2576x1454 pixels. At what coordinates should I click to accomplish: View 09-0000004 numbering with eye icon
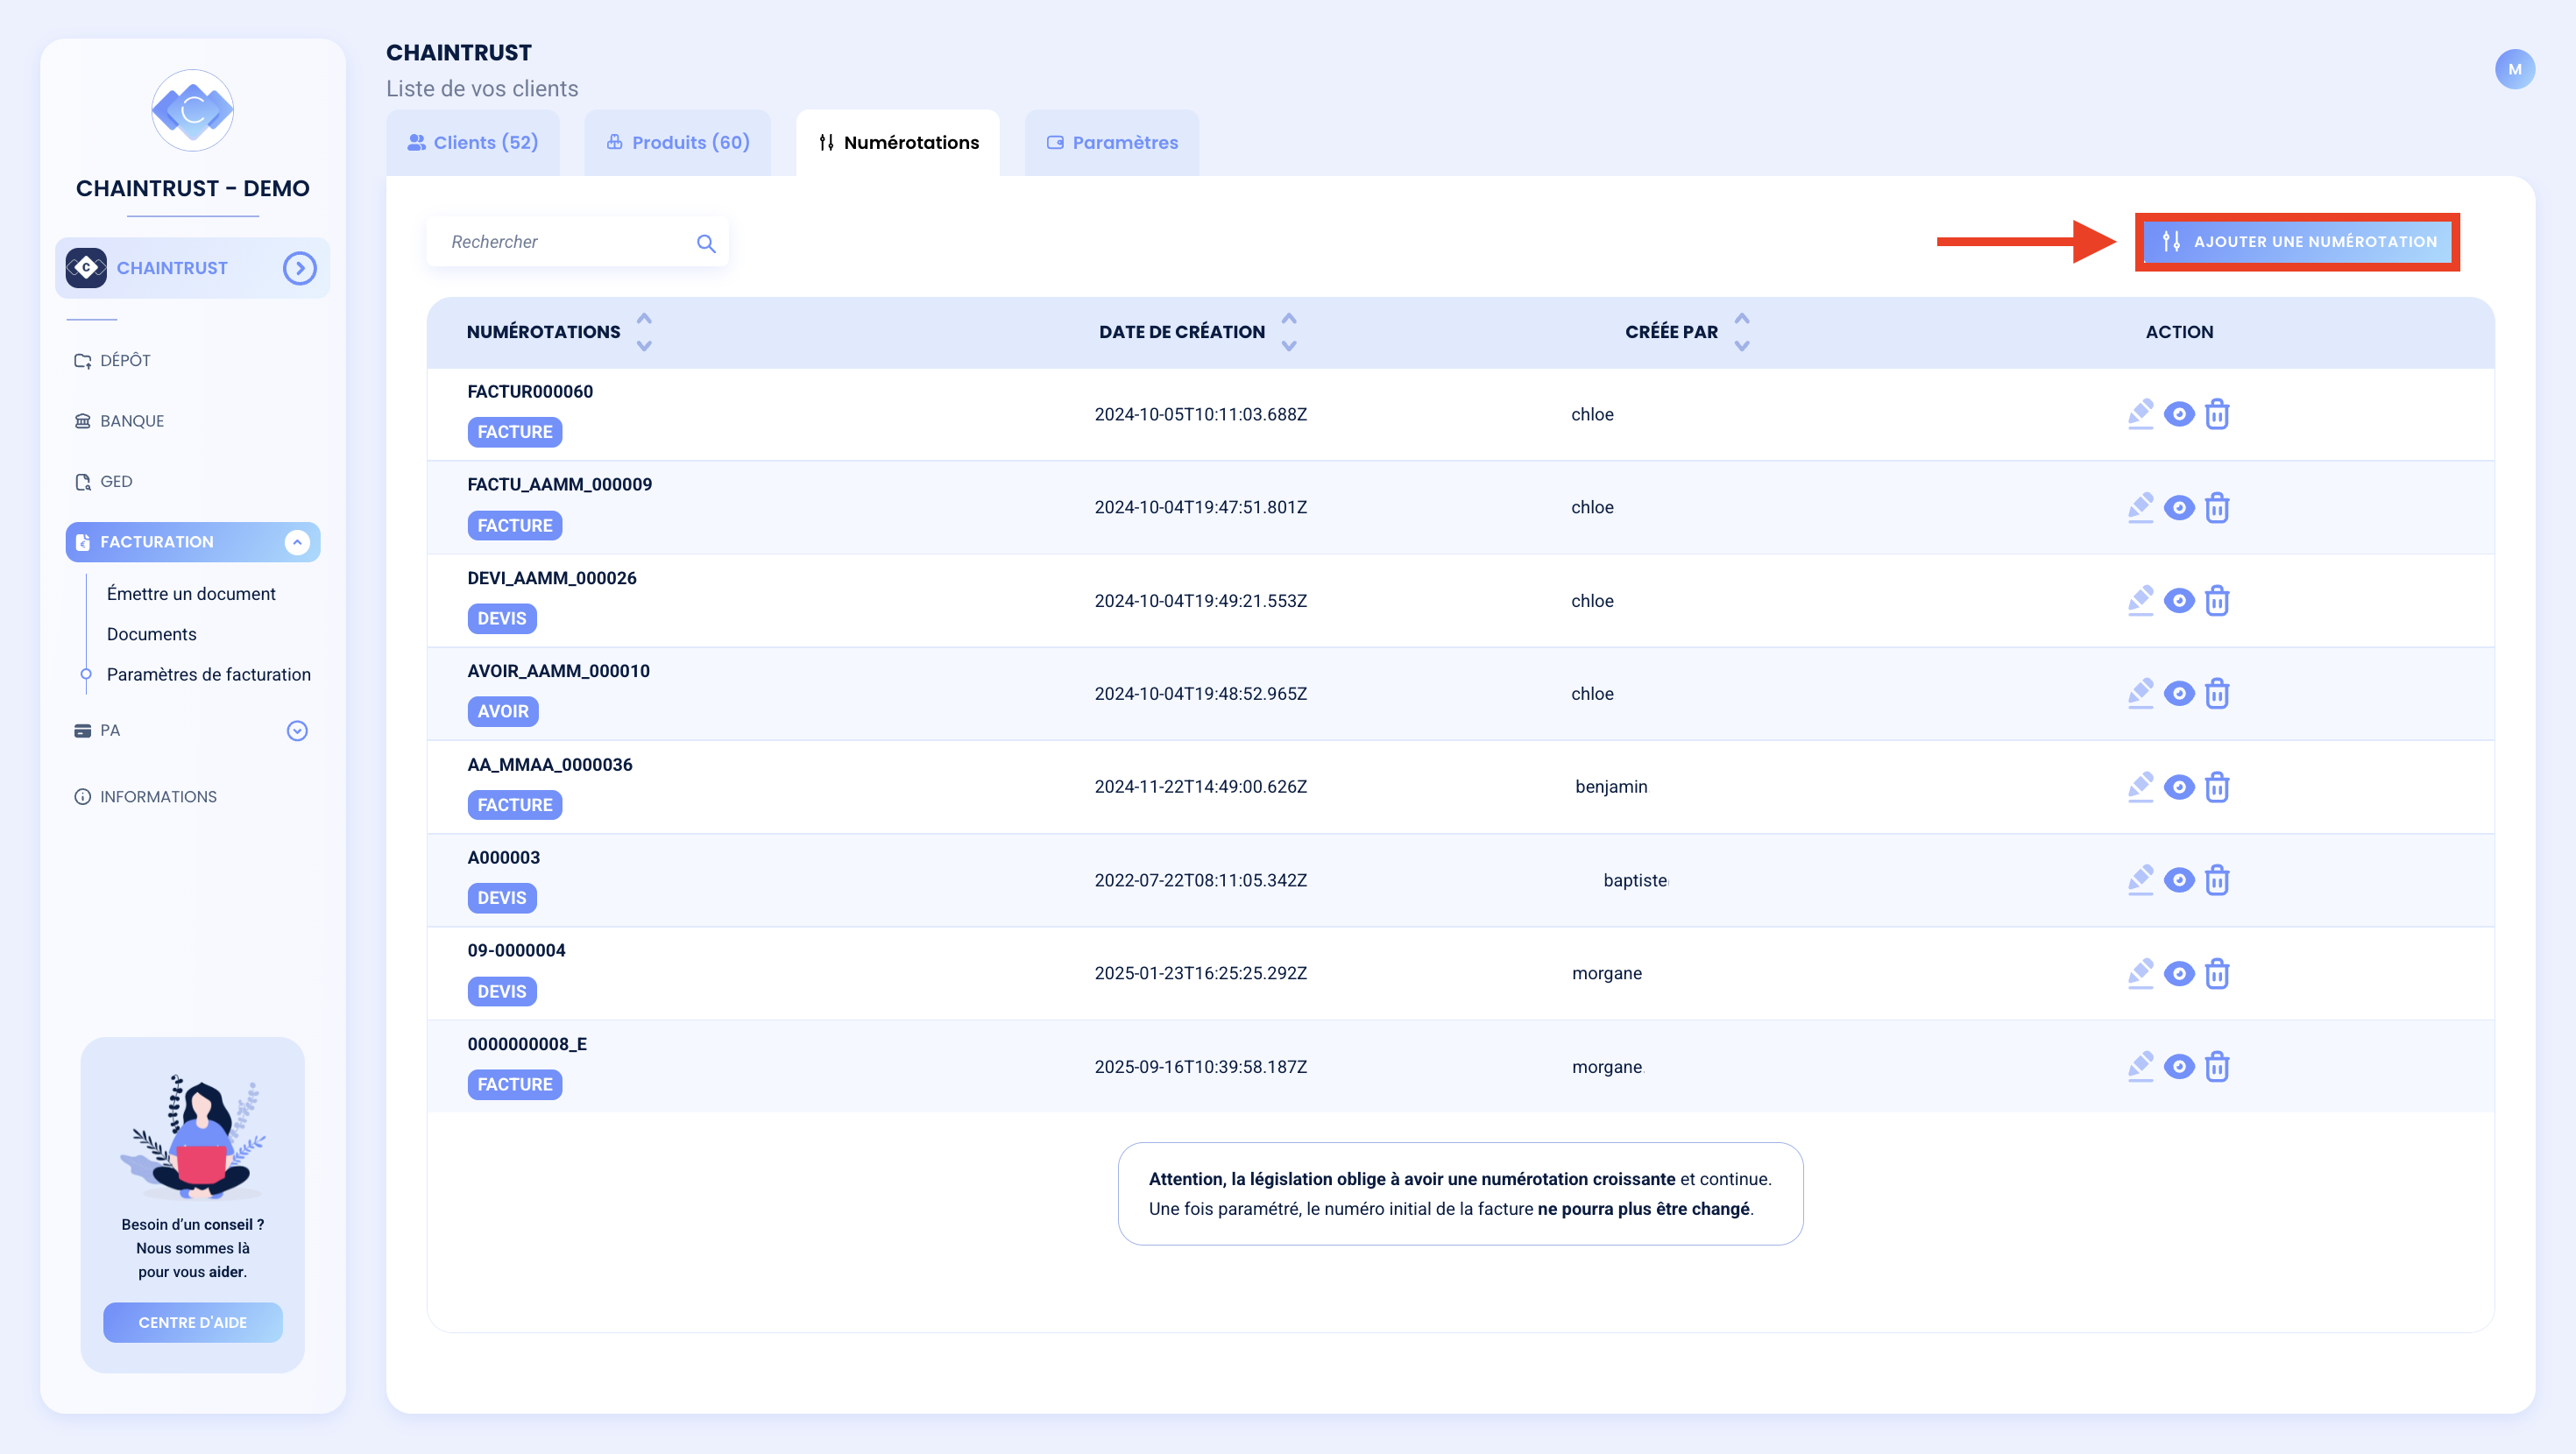[x=2179, y=974]
